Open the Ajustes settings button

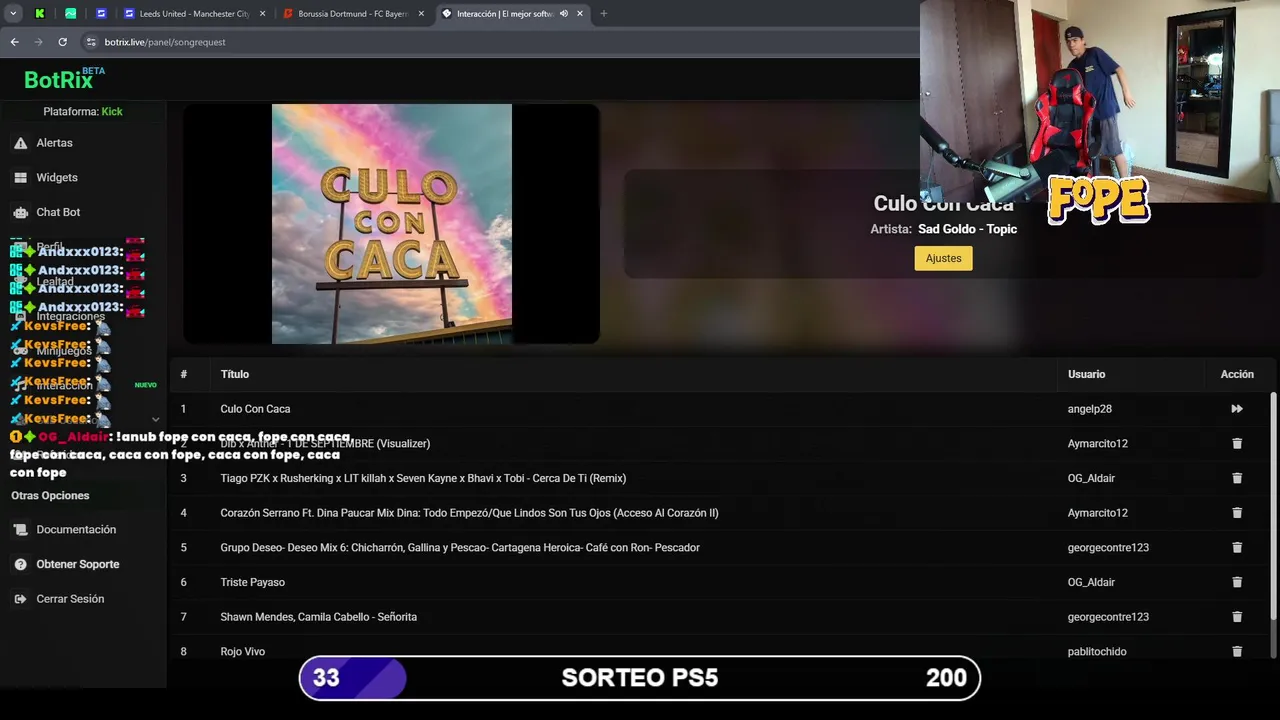click(943, 258)
